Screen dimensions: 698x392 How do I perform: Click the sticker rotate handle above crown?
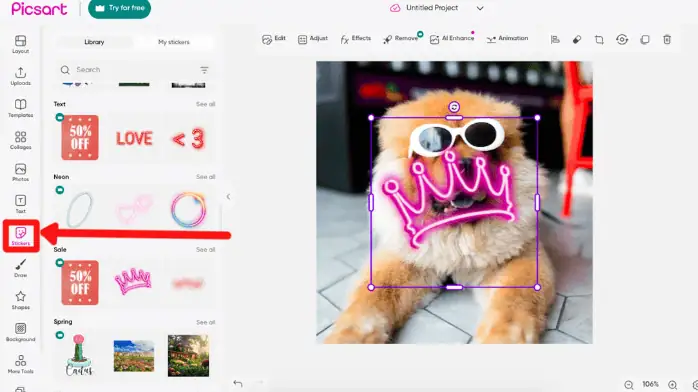(454, 107)
